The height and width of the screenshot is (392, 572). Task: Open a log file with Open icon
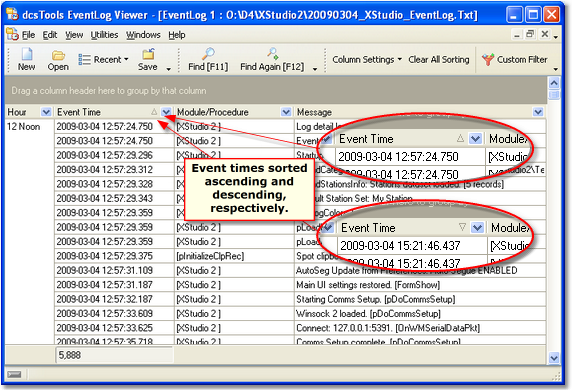coord(58,59)
